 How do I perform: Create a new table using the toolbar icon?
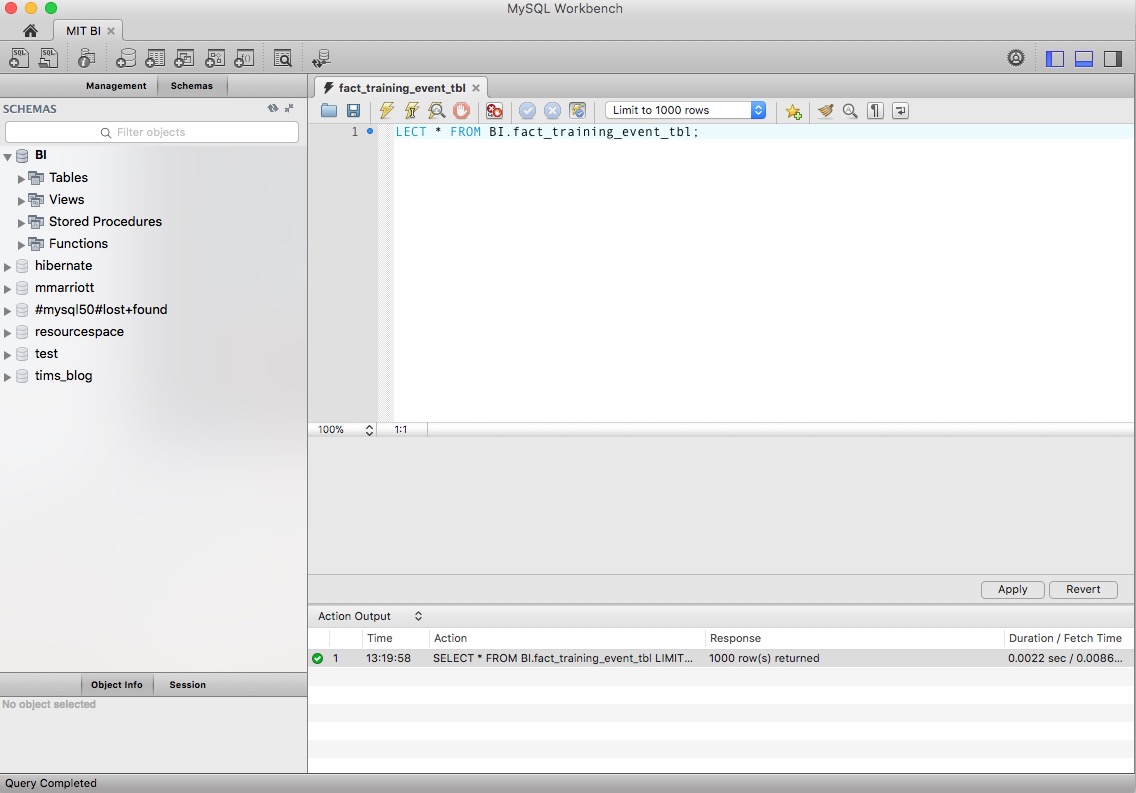[155, 57]
